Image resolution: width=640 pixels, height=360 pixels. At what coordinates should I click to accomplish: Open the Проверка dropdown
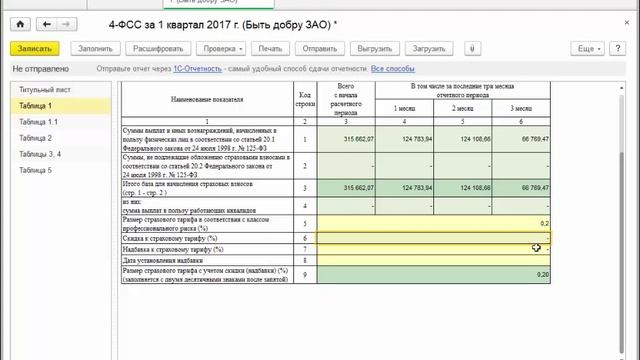point(222,49)
